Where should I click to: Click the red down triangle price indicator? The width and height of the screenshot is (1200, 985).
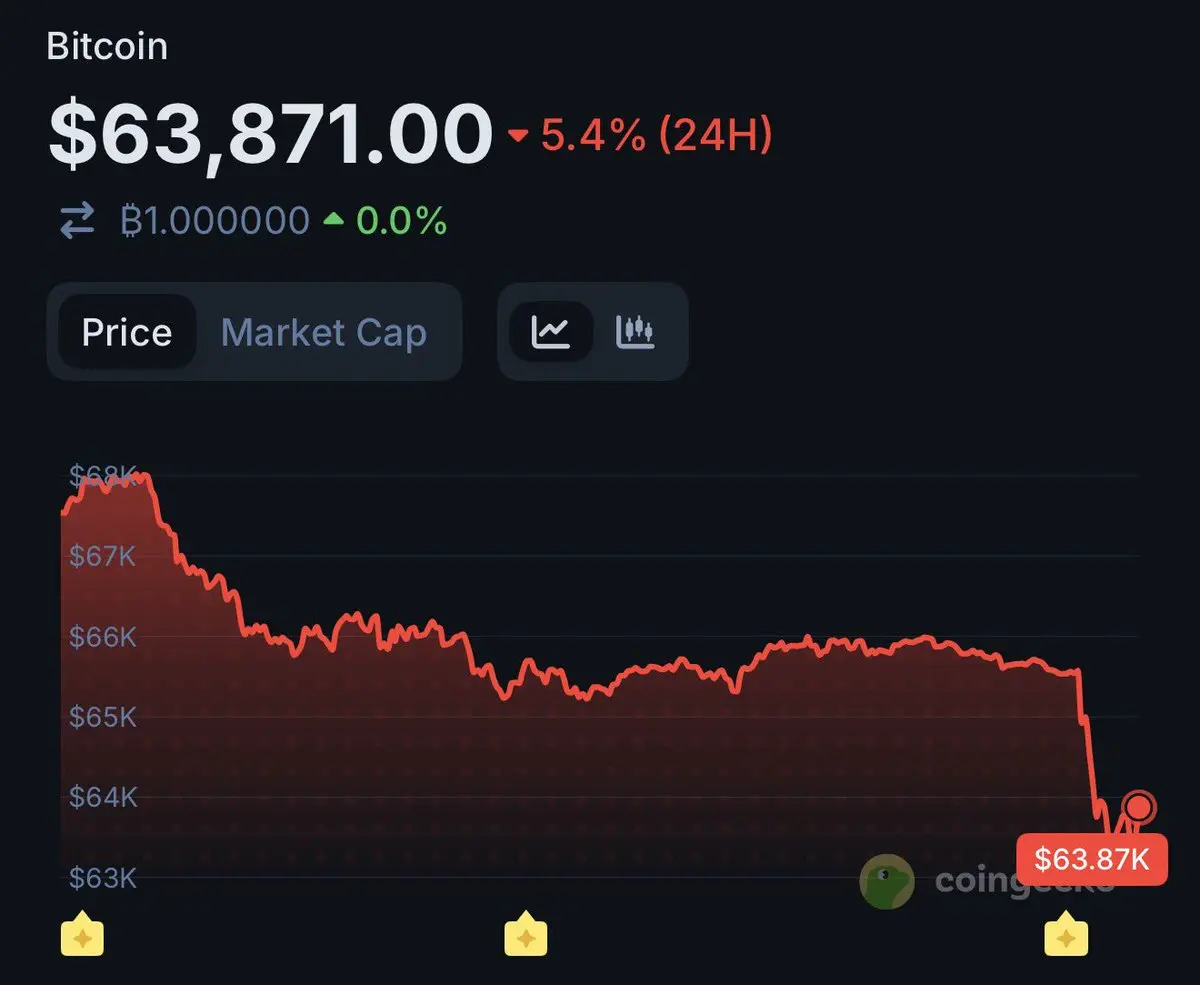click(518, 136)
